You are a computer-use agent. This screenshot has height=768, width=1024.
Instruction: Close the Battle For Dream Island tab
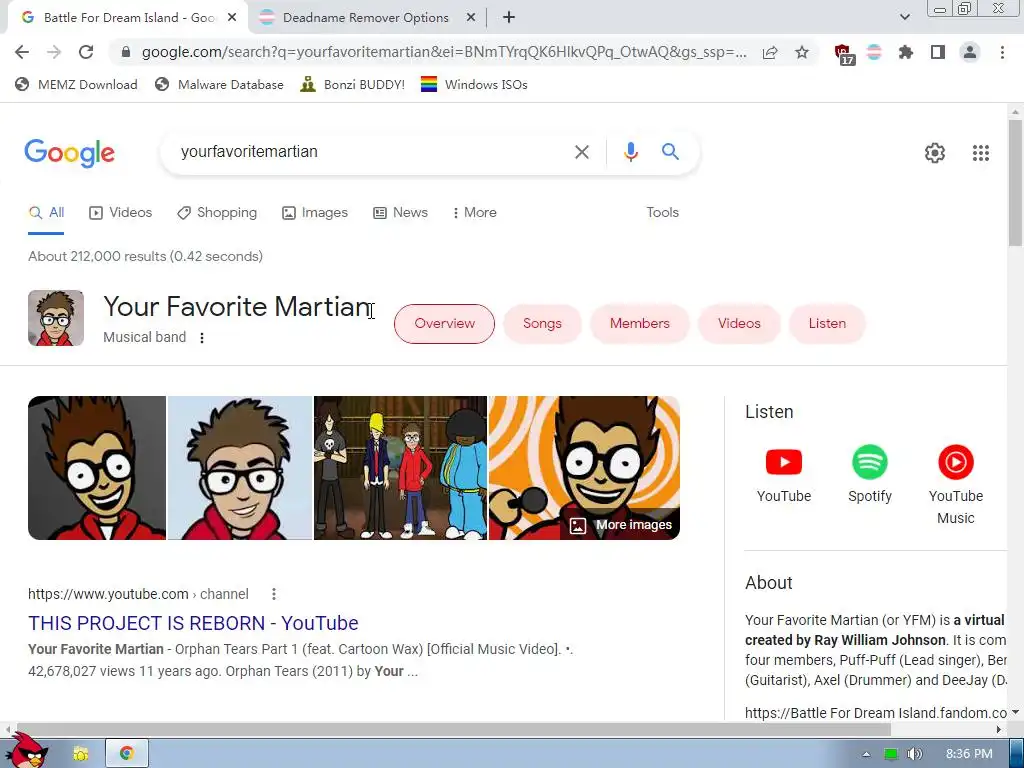[x=232, y=18]
